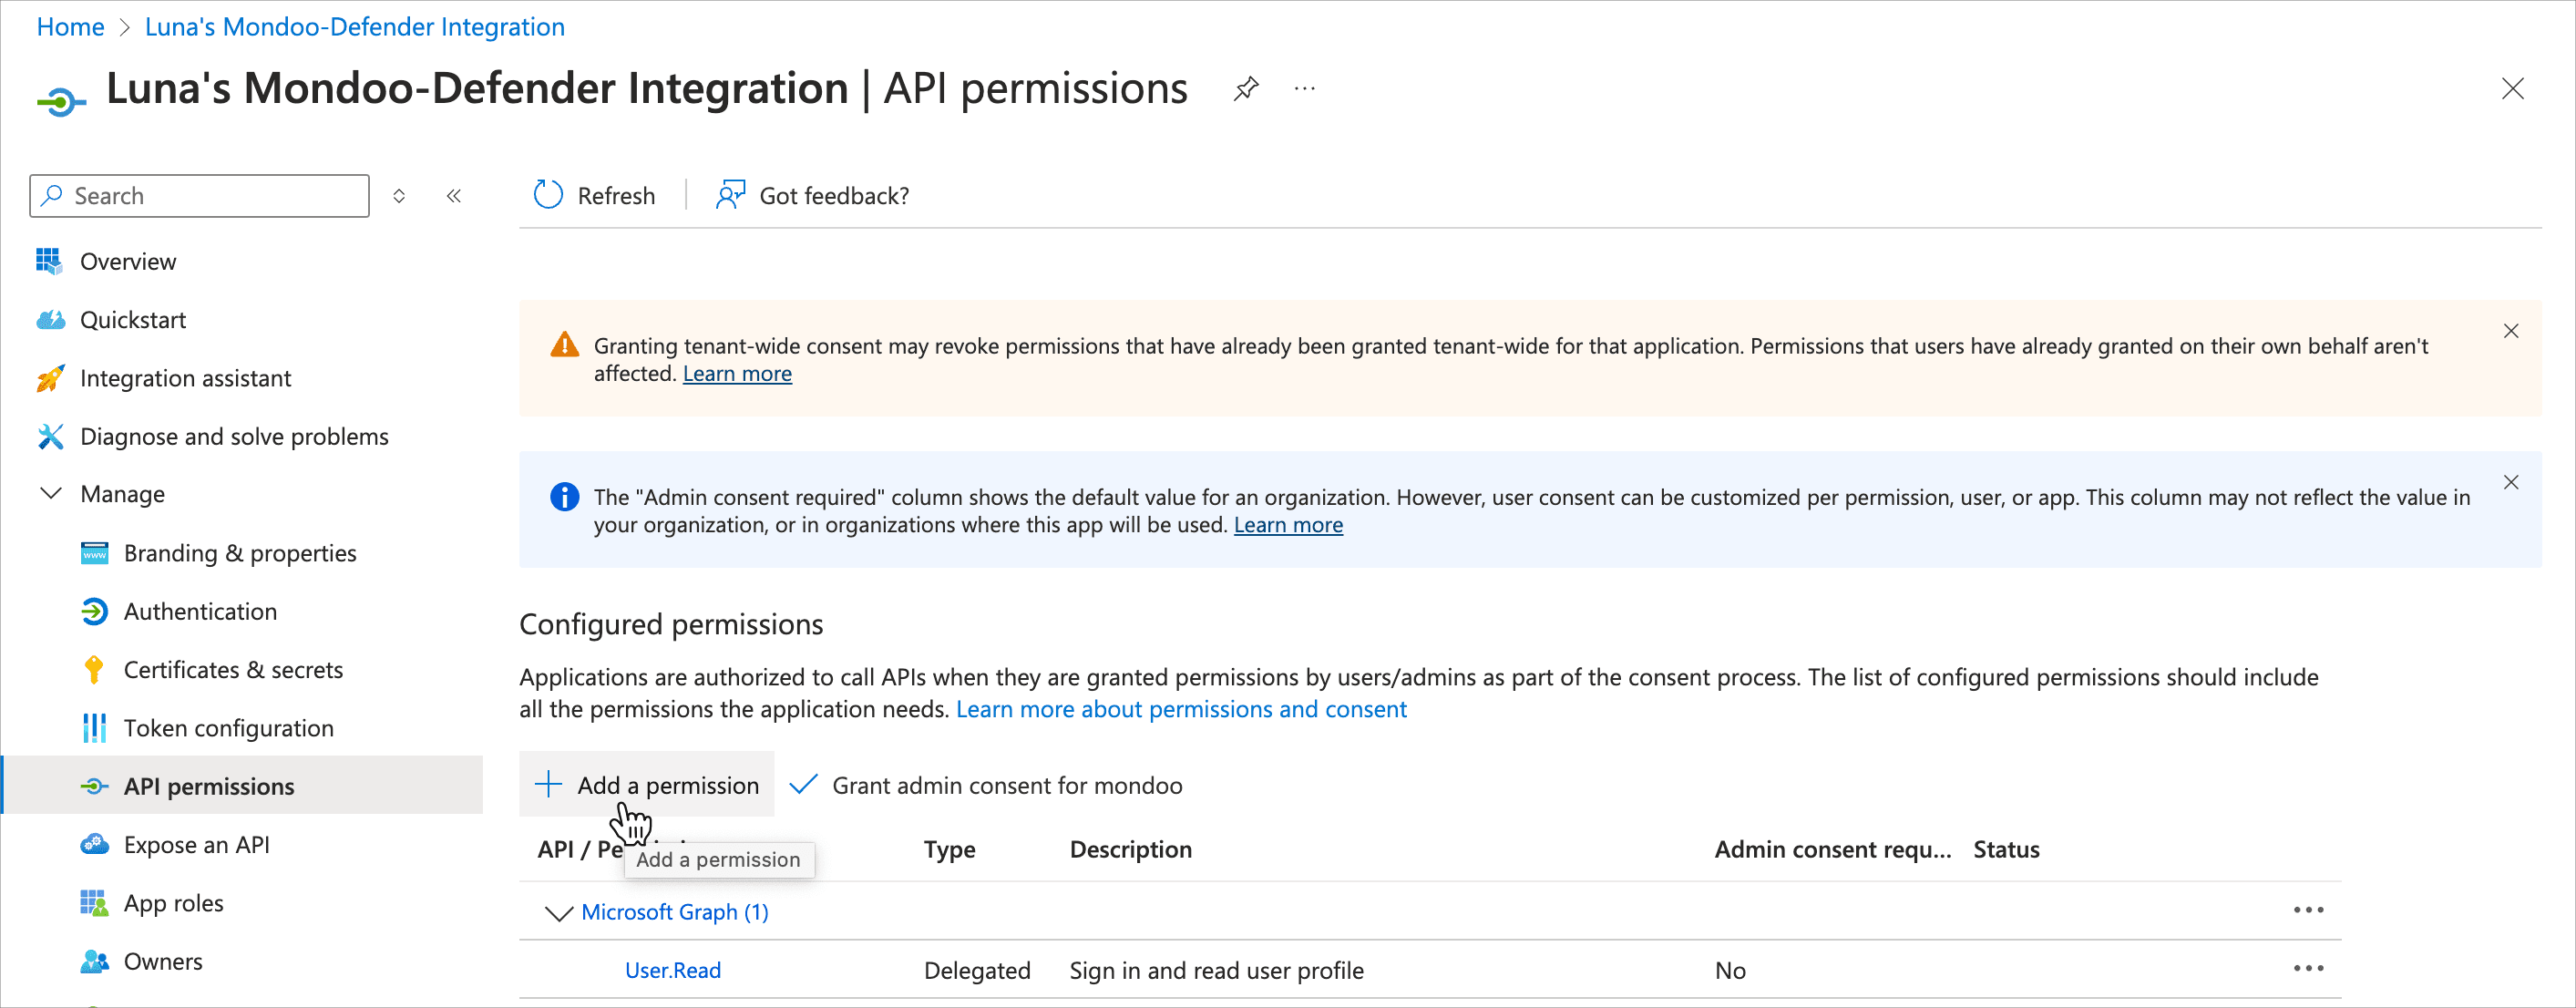Image resolution: width=2576 pixels, height=1008 pixels.
Task: Close the admin consent info notice
Action: (x=2511, y=481)
